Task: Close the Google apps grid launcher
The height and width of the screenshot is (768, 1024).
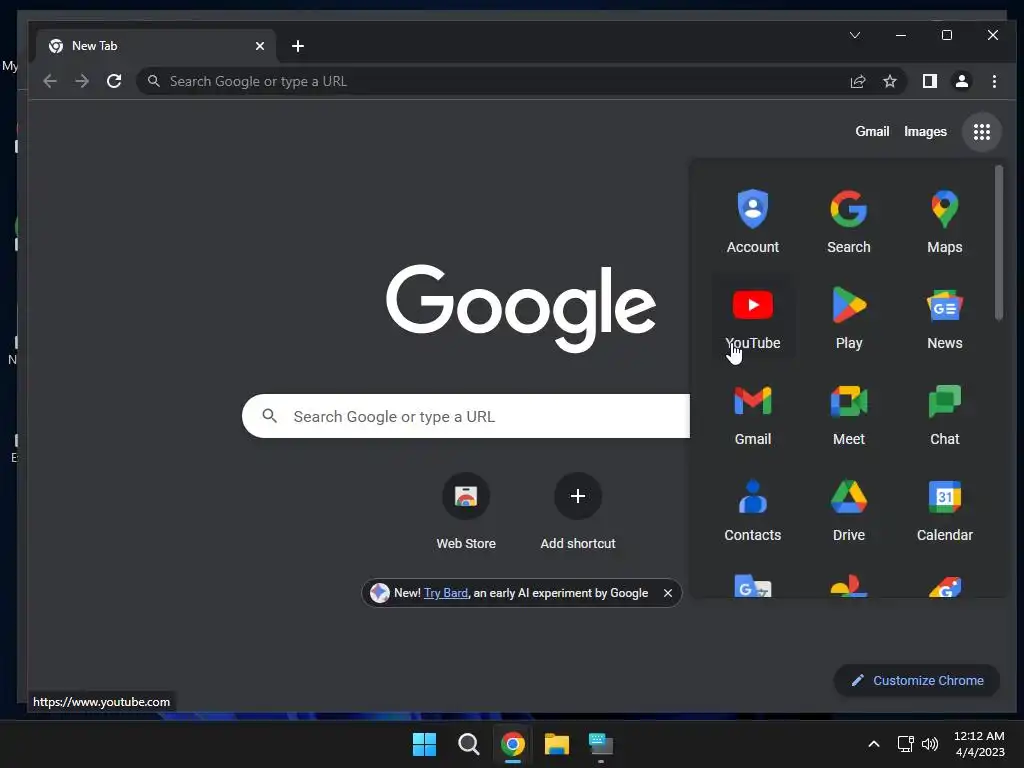Action: 982,132
